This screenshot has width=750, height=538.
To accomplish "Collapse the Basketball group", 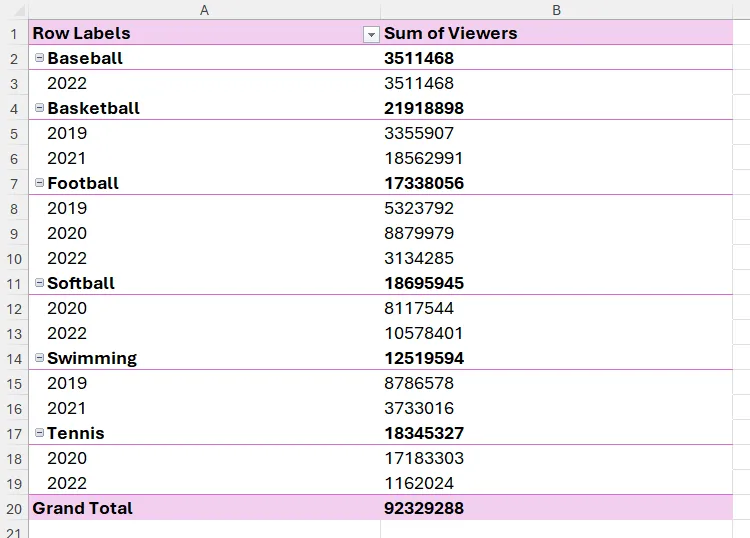I will (39, 108).
